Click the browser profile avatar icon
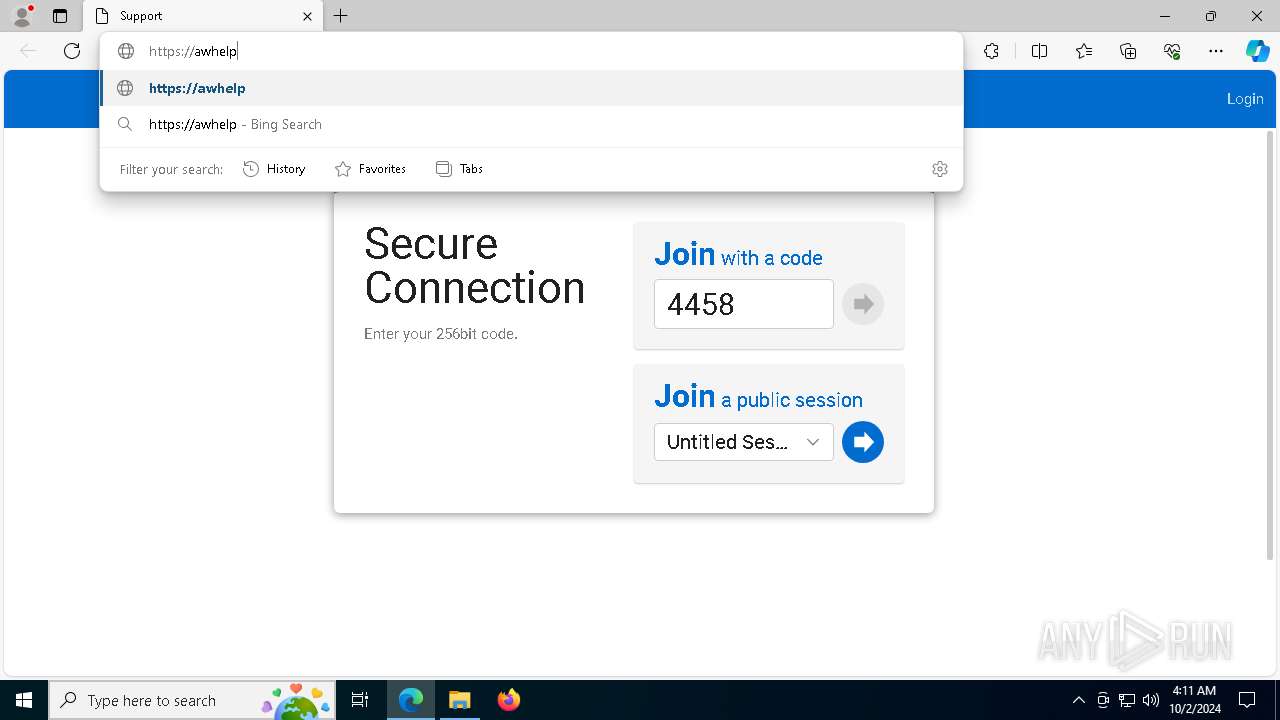Screen dimensions: 1280x720 click(22, 16)
